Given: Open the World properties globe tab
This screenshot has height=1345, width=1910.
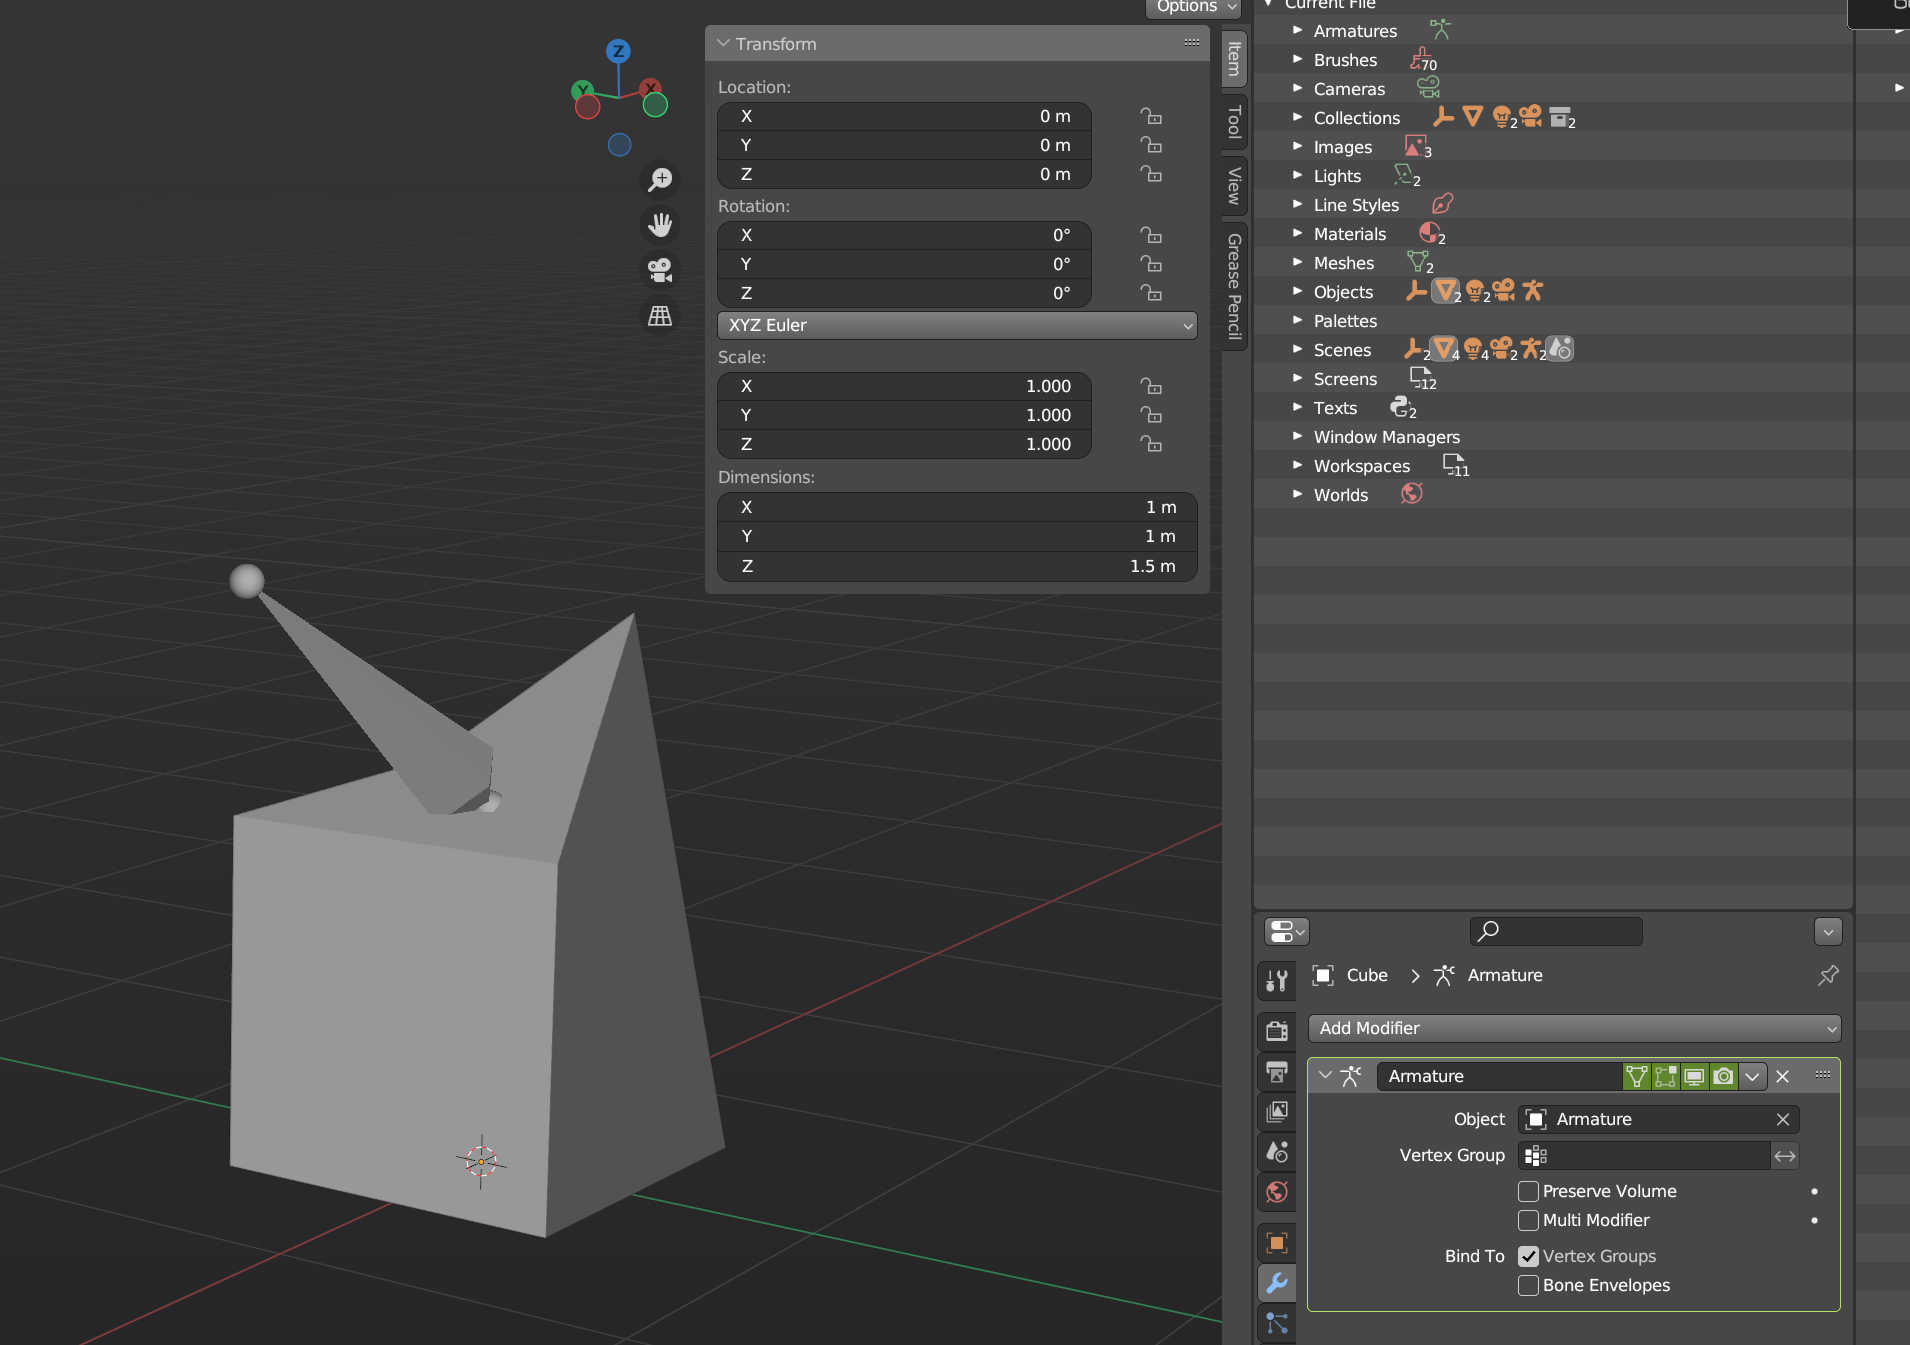Looking at the screenshot, I should pos(1277,1192).
